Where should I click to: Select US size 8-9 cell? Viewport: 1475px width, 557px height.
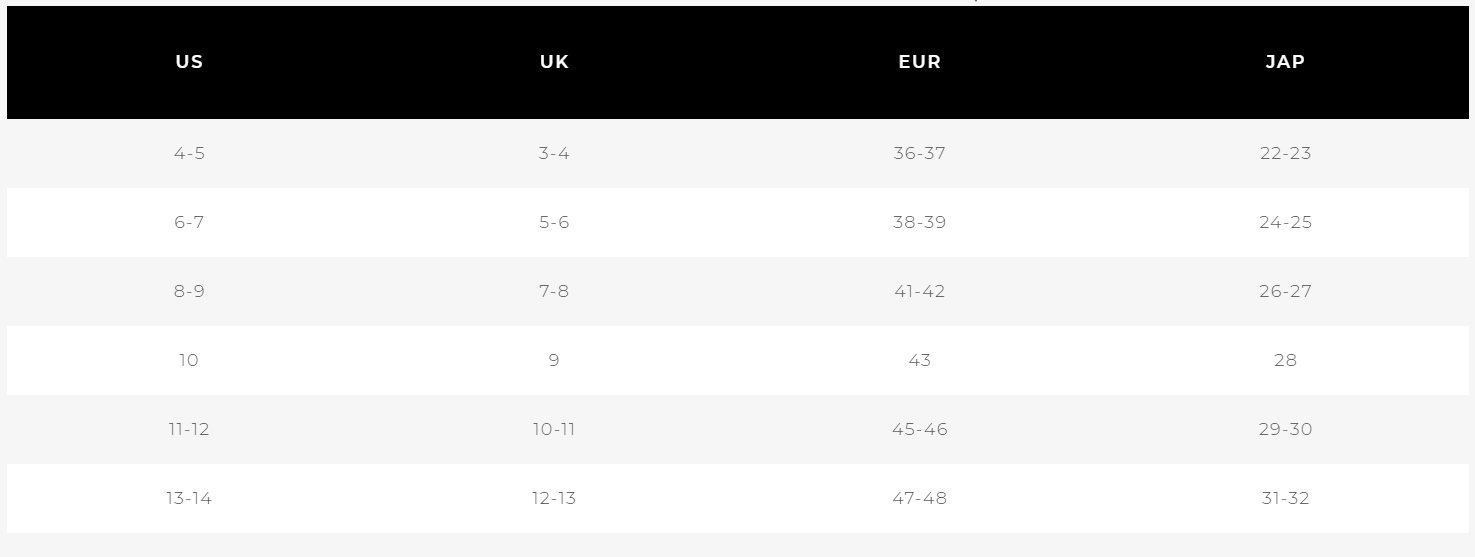[x=189, y=292]
